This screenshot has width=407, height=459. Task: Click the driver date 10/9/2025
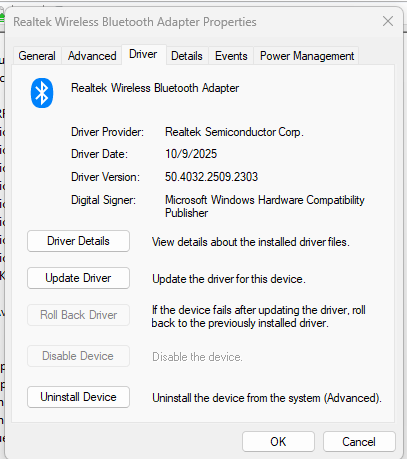click(x=191, y=154)
